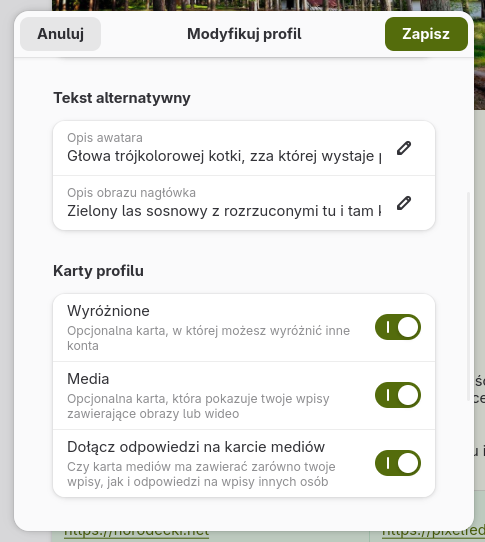Click the Wyróżnione card label
The height and width of the screenshot is (542, 485).
(108, 311)
